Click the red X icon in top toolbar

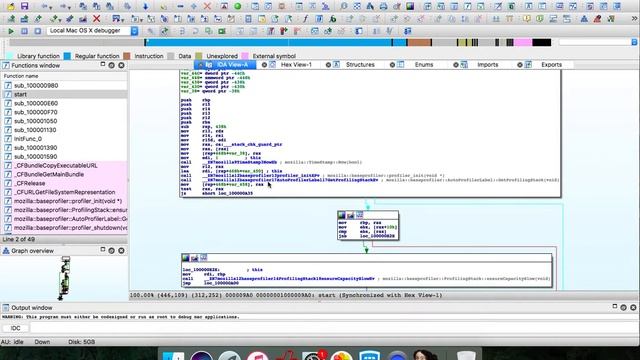pyautogui.click(x=207, y=7)
